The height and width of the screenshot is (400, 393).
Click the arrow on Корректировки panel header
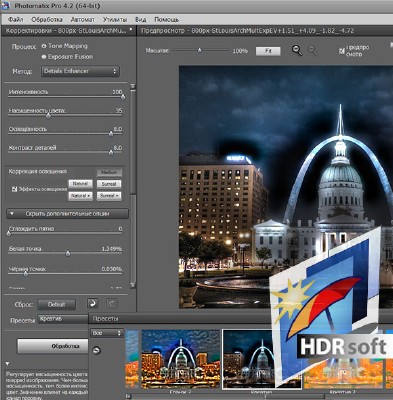pyautogui.click(x=131, y=30)
